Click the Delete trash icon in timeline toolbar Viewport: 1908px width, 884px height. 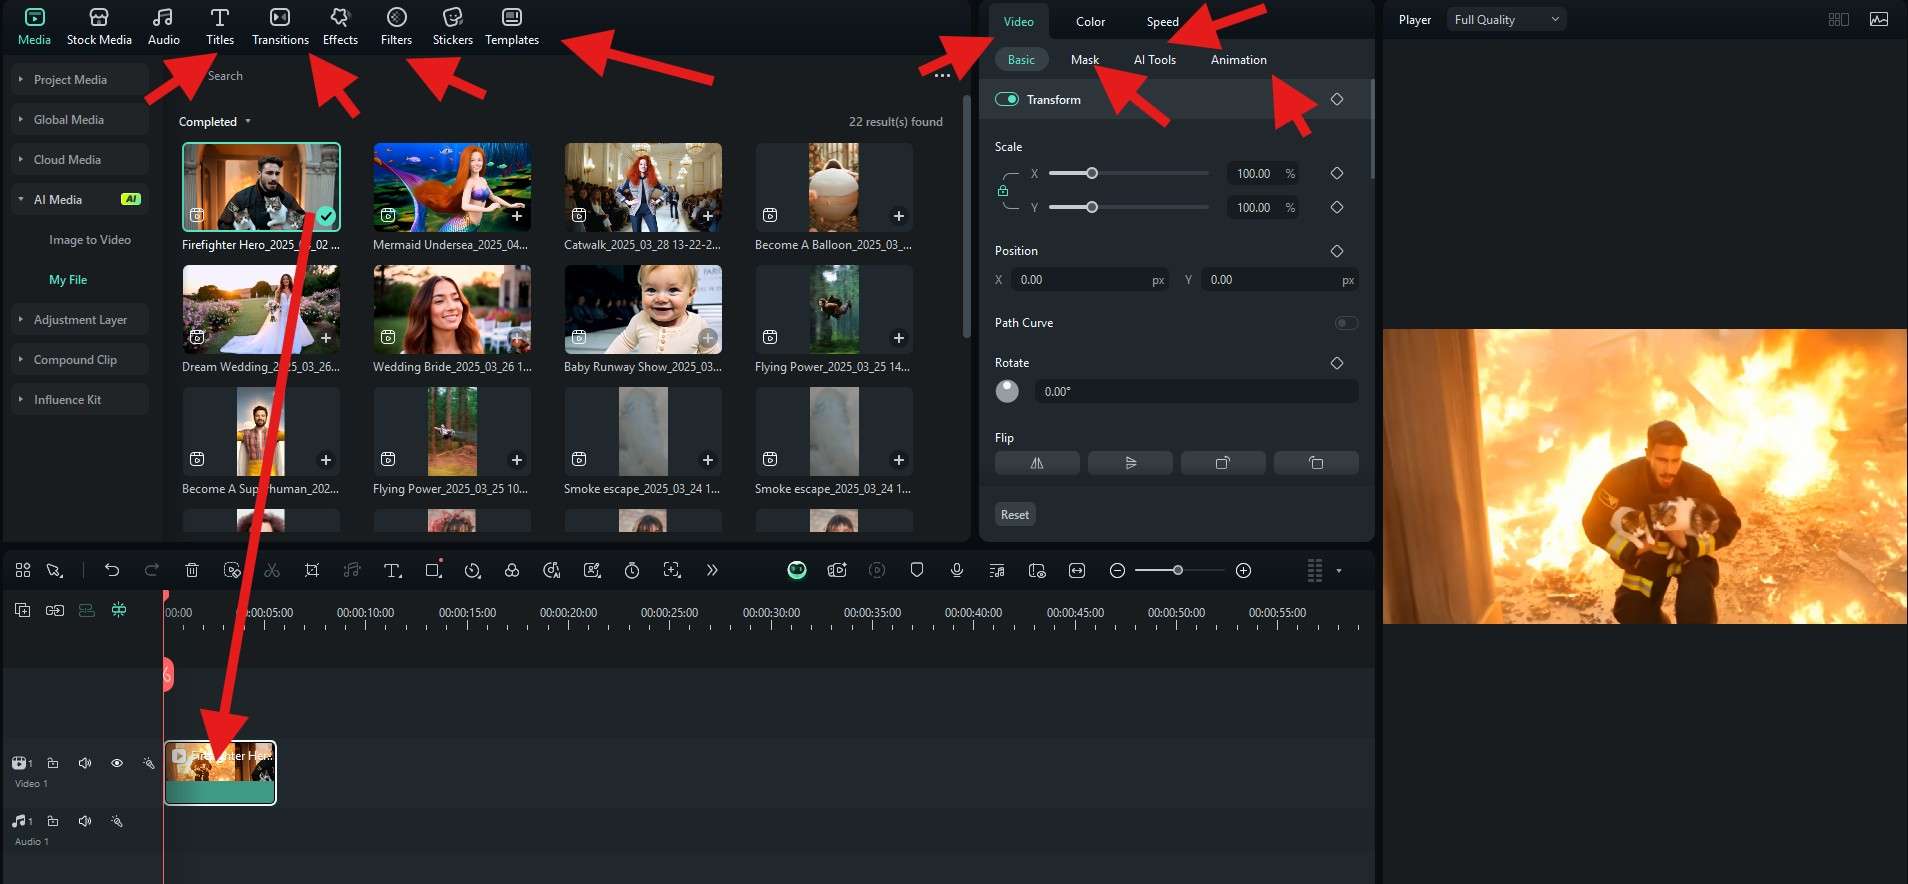coord(192,570)
